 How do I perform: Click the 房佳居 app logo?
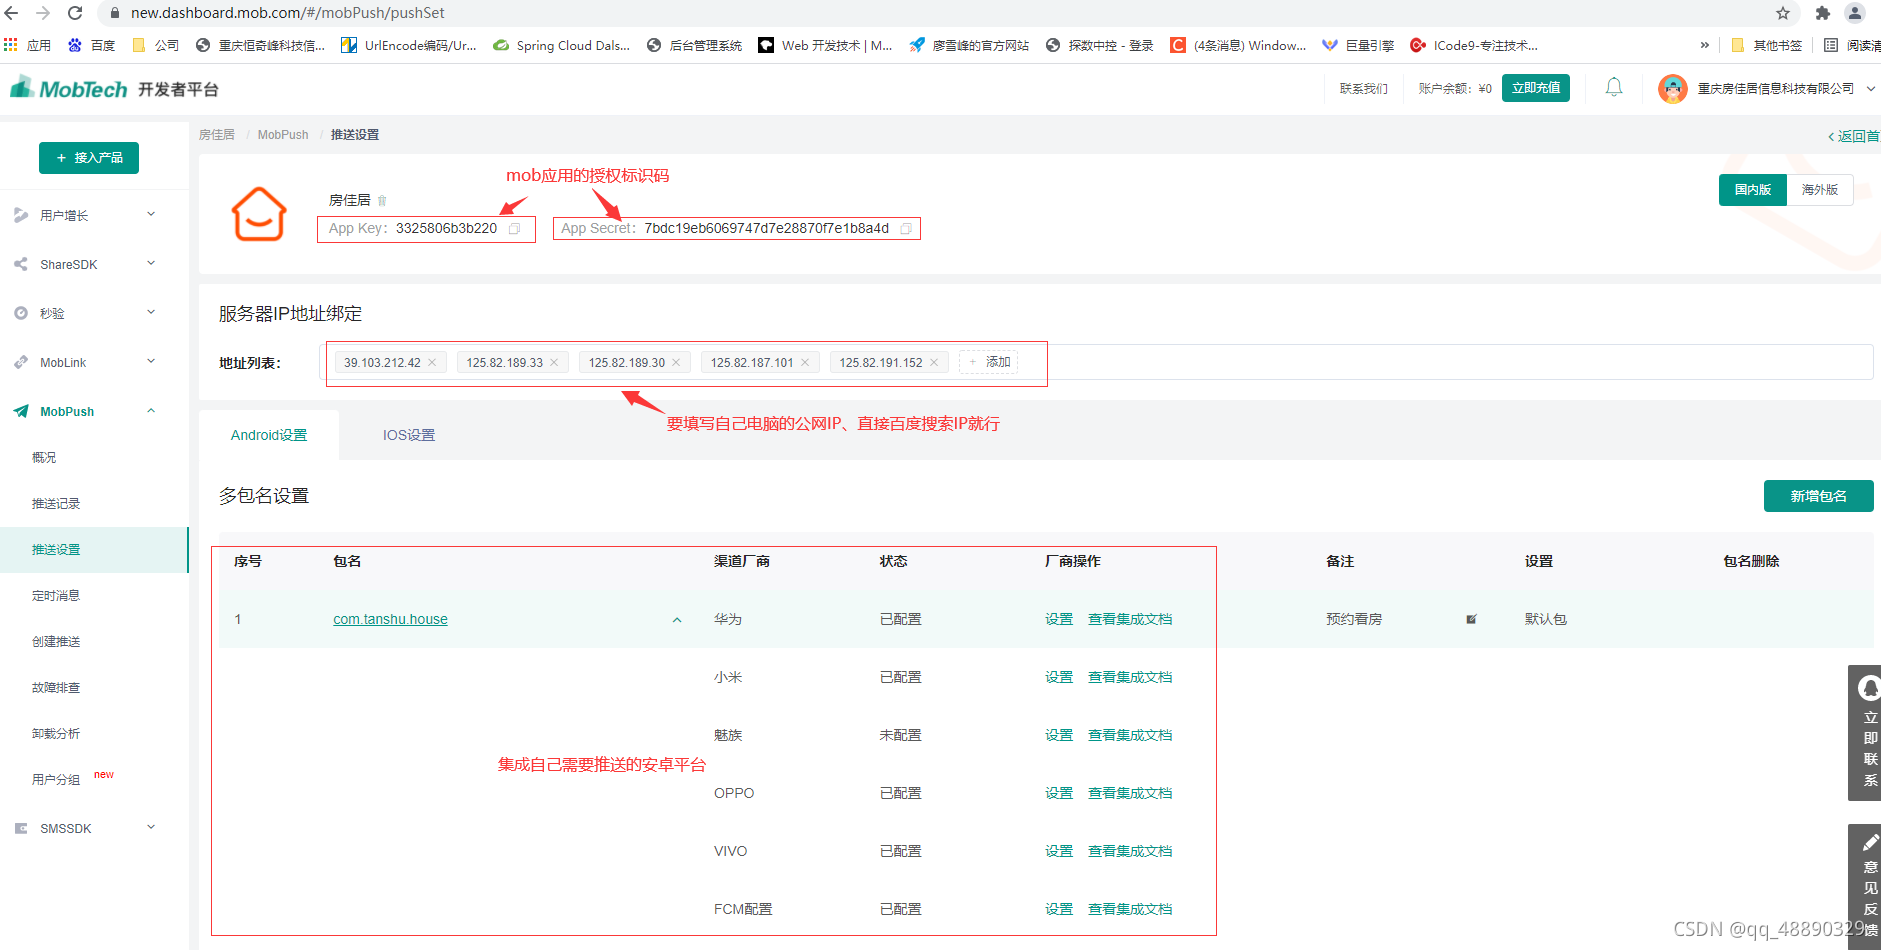pyautogui.click(x=259, y=214)
